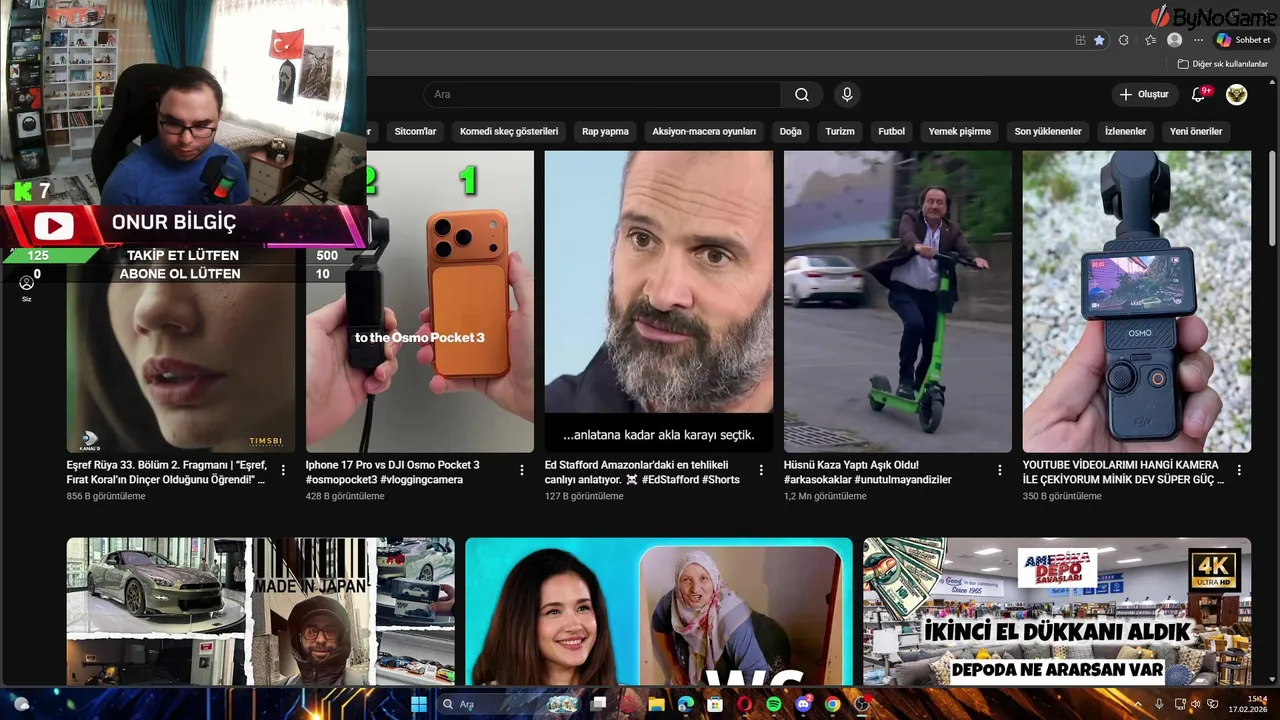
Task: Open the YouTube notifications bell
Action: [x=1199, y=94]
